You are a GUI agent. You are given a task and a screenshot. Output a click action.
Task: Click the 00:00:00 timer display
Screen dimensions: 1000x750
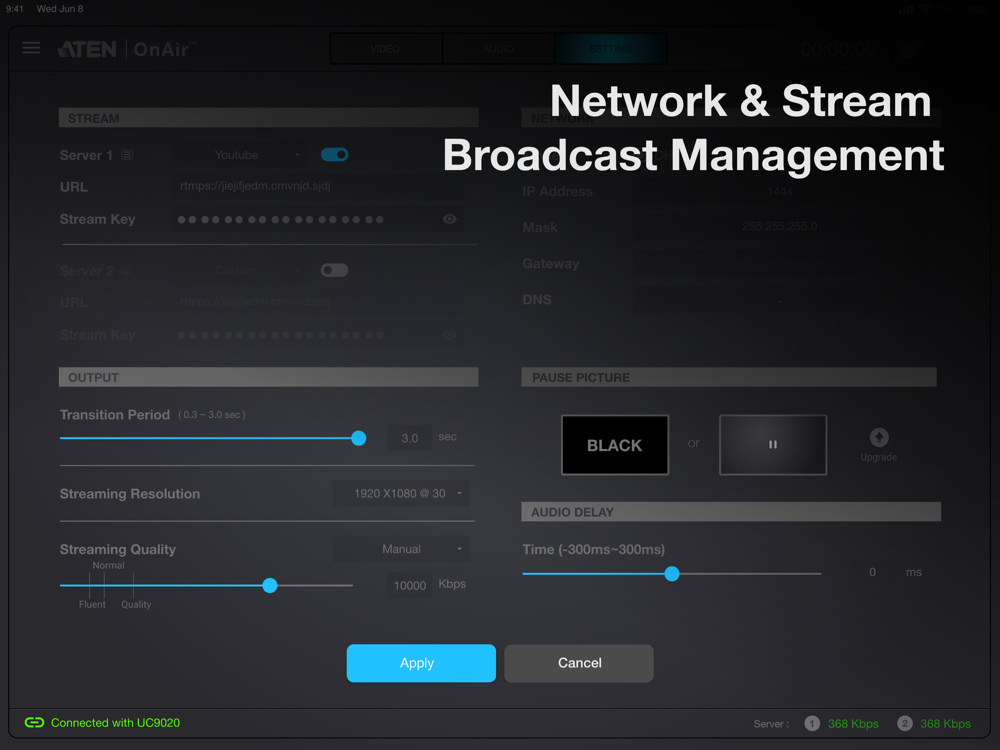point(839,49)
